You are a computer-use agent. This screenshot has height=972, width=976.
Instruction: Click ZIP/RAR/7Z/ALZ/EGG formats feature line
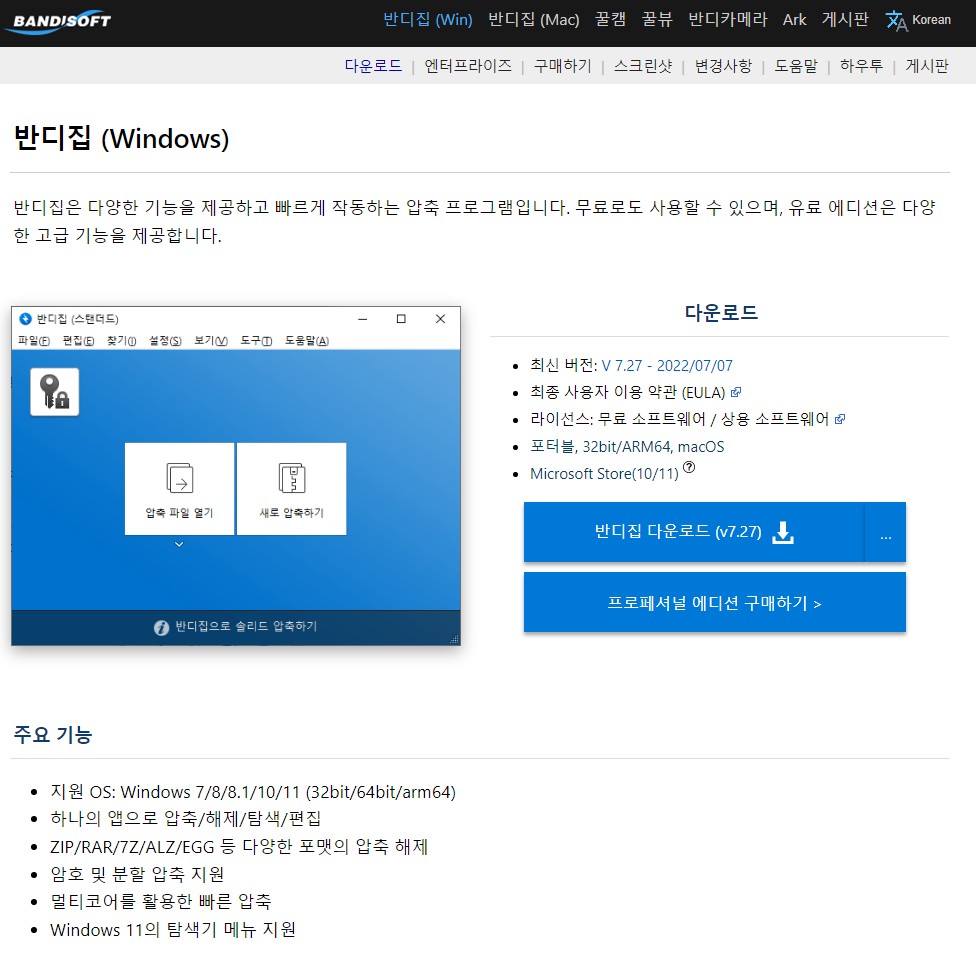click(x=239, y=847)
